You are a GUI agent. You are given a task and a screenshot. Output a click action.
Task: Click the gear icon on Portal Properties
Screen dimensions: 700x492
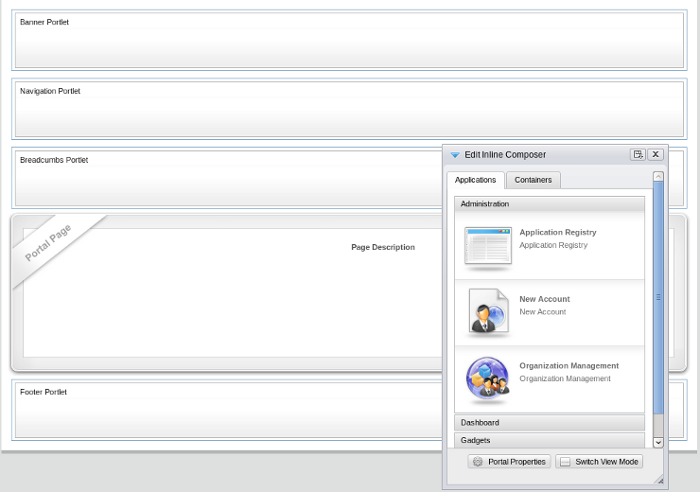coord(478,462)
